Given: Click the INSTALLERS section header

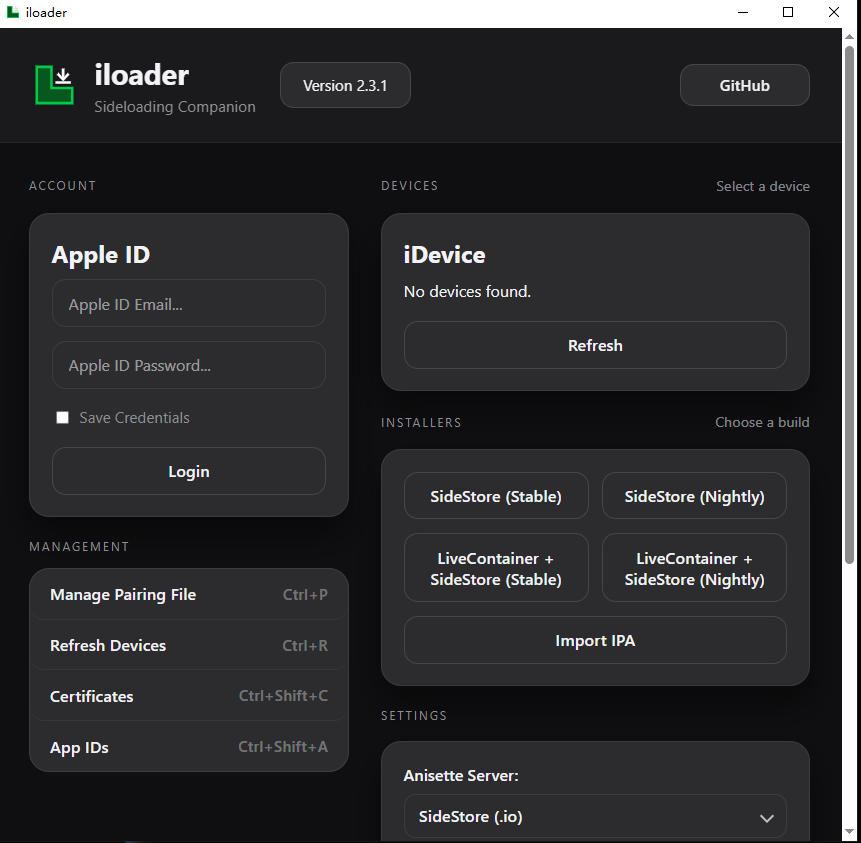Looking at the screenshot, I should [421, 422].
